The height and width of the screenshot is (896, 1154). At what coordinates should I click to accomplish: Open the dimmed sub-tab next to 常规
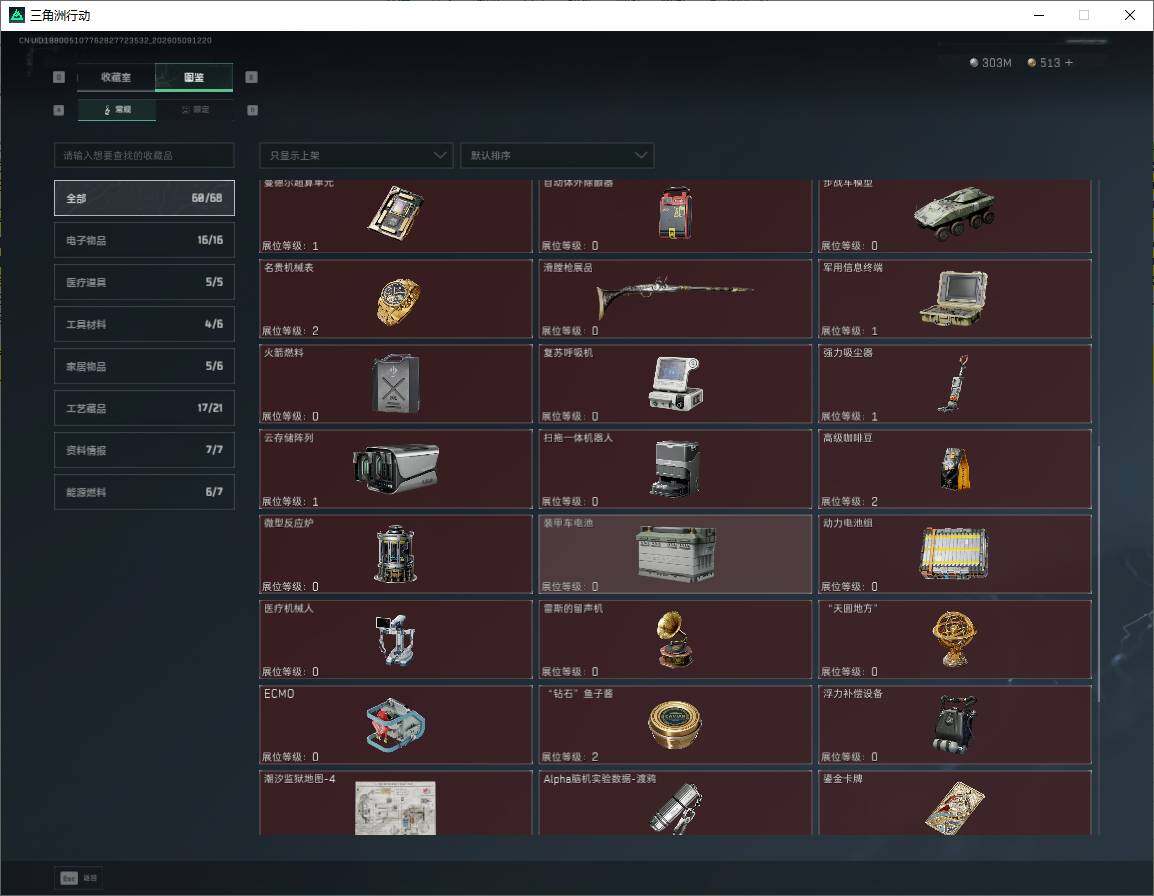pyautogui.click(x=195, y=110)
